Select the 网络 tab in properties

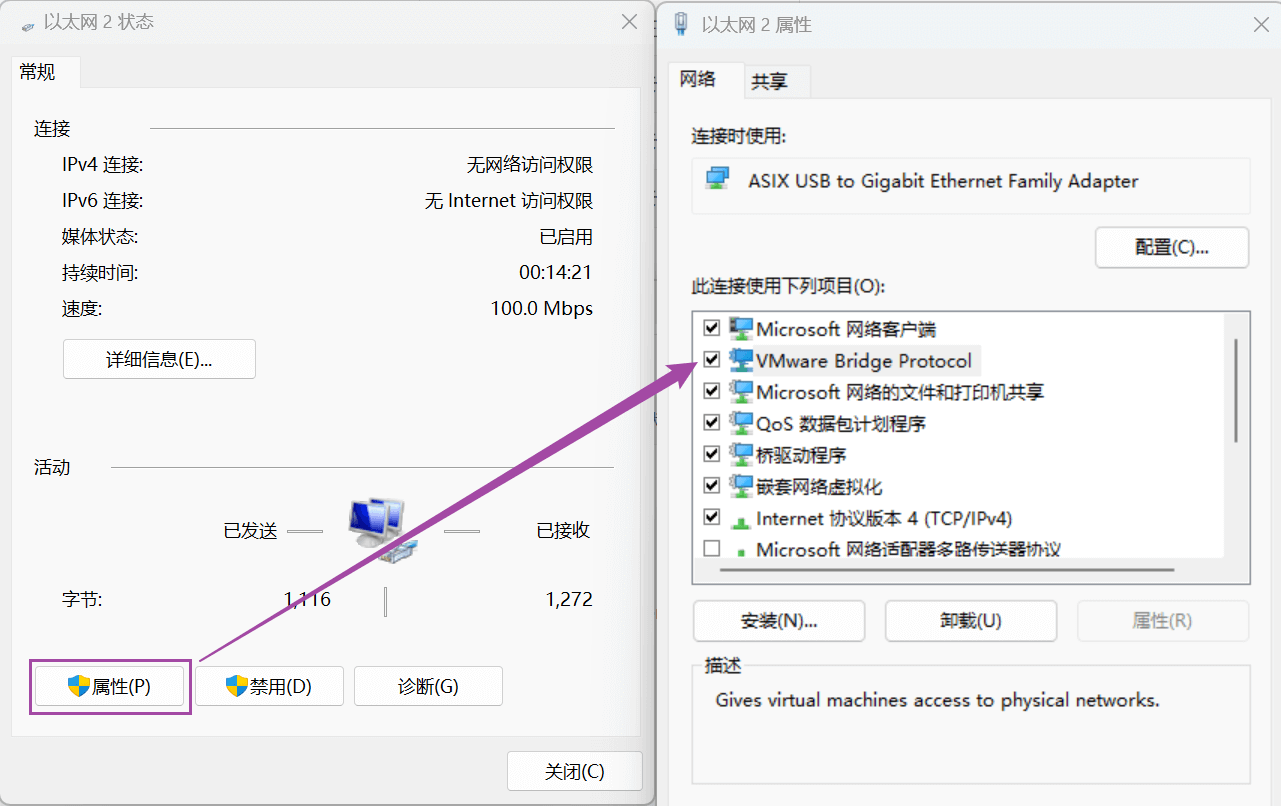click(x=698, y=80)
